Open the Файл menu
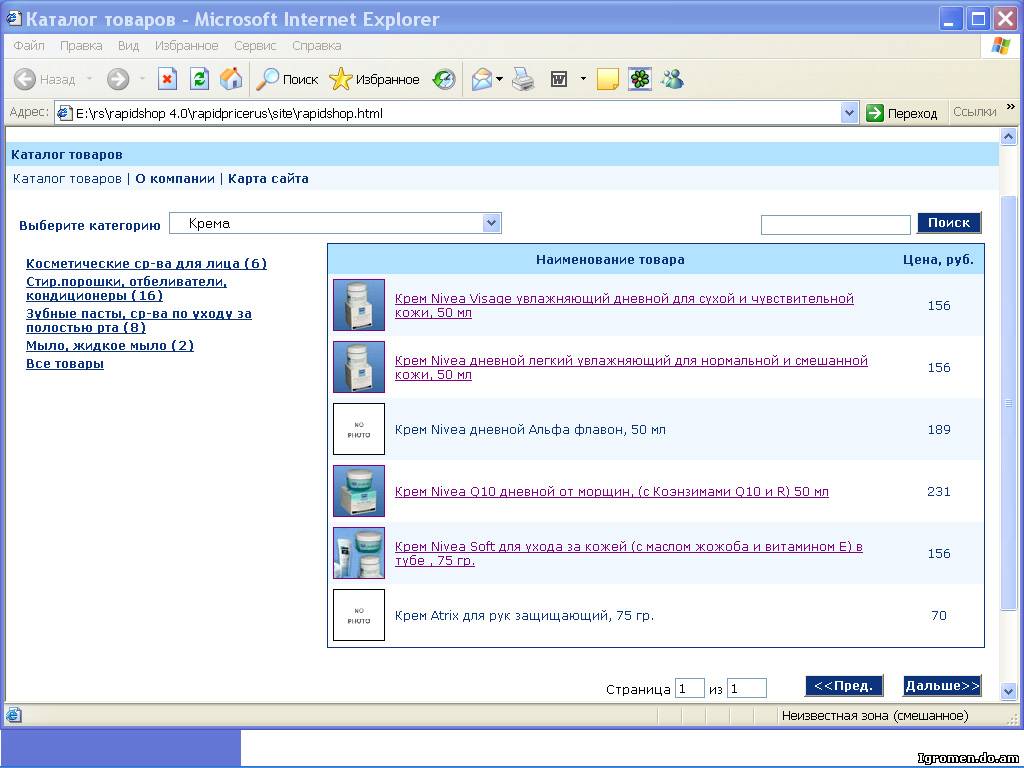Viewport: 1024px width, 768px height. (29, 46)
